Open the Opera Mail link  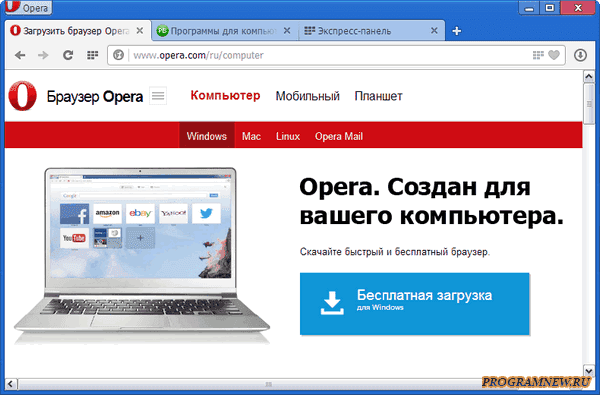(339, 136)
